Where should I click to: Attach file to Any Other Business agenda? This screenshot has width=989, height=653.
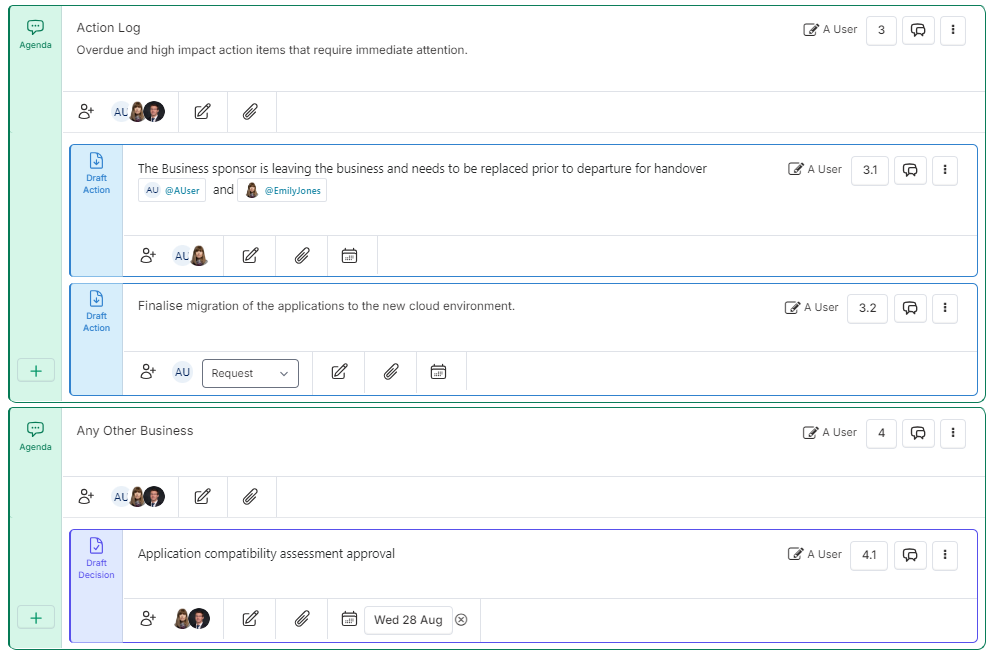[250, 497]
